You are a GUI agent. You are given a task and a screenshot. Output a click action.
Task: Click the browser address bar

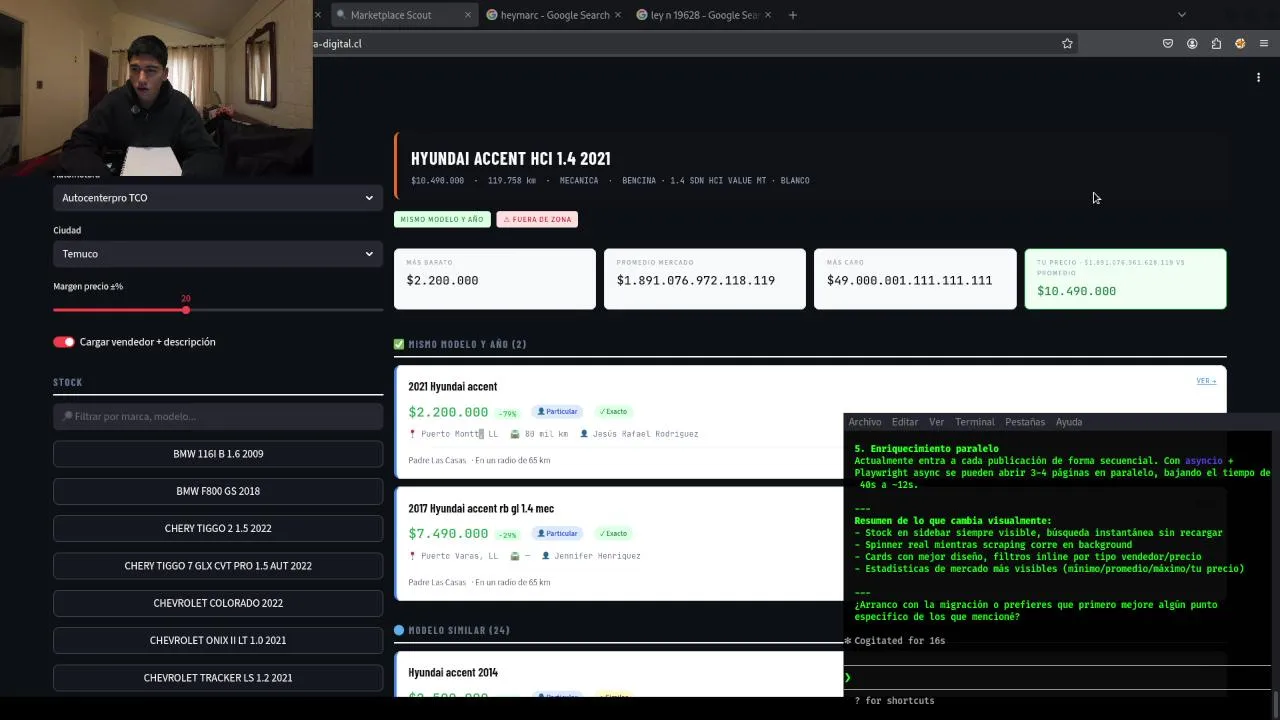click(680, 44)
